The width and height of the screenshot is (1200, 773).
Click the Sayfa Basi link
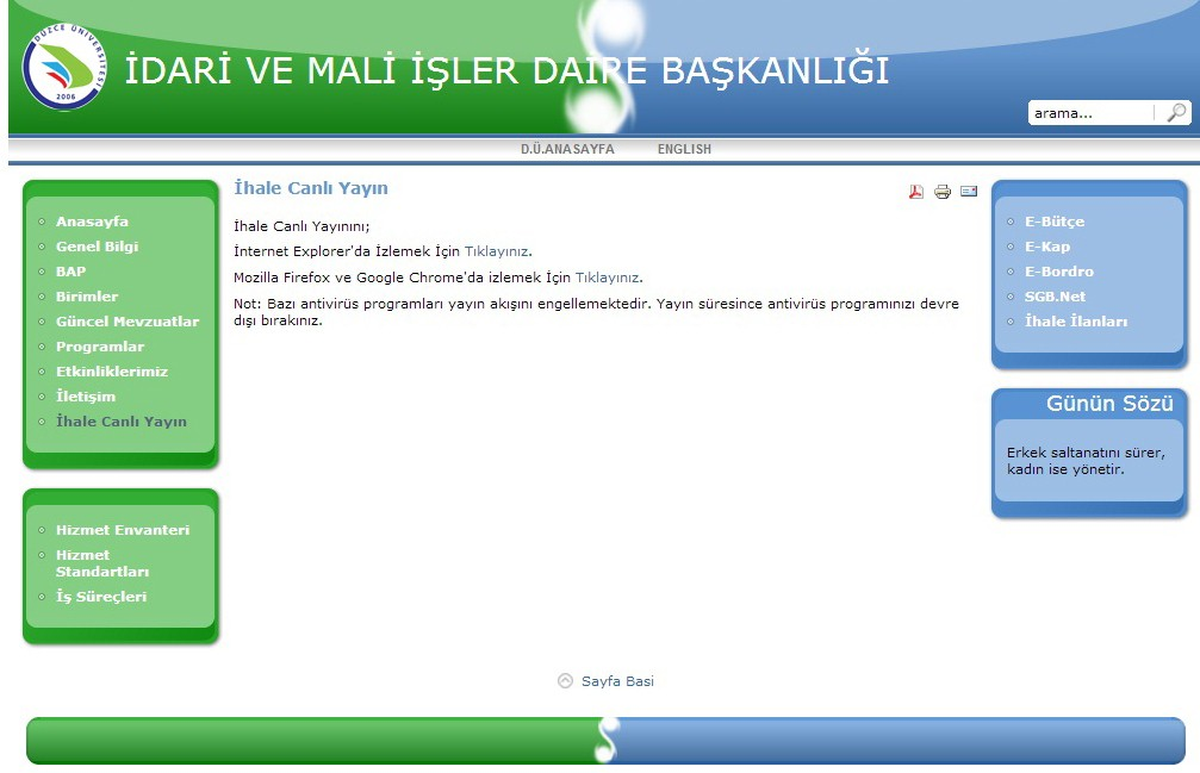click(618, 681)
